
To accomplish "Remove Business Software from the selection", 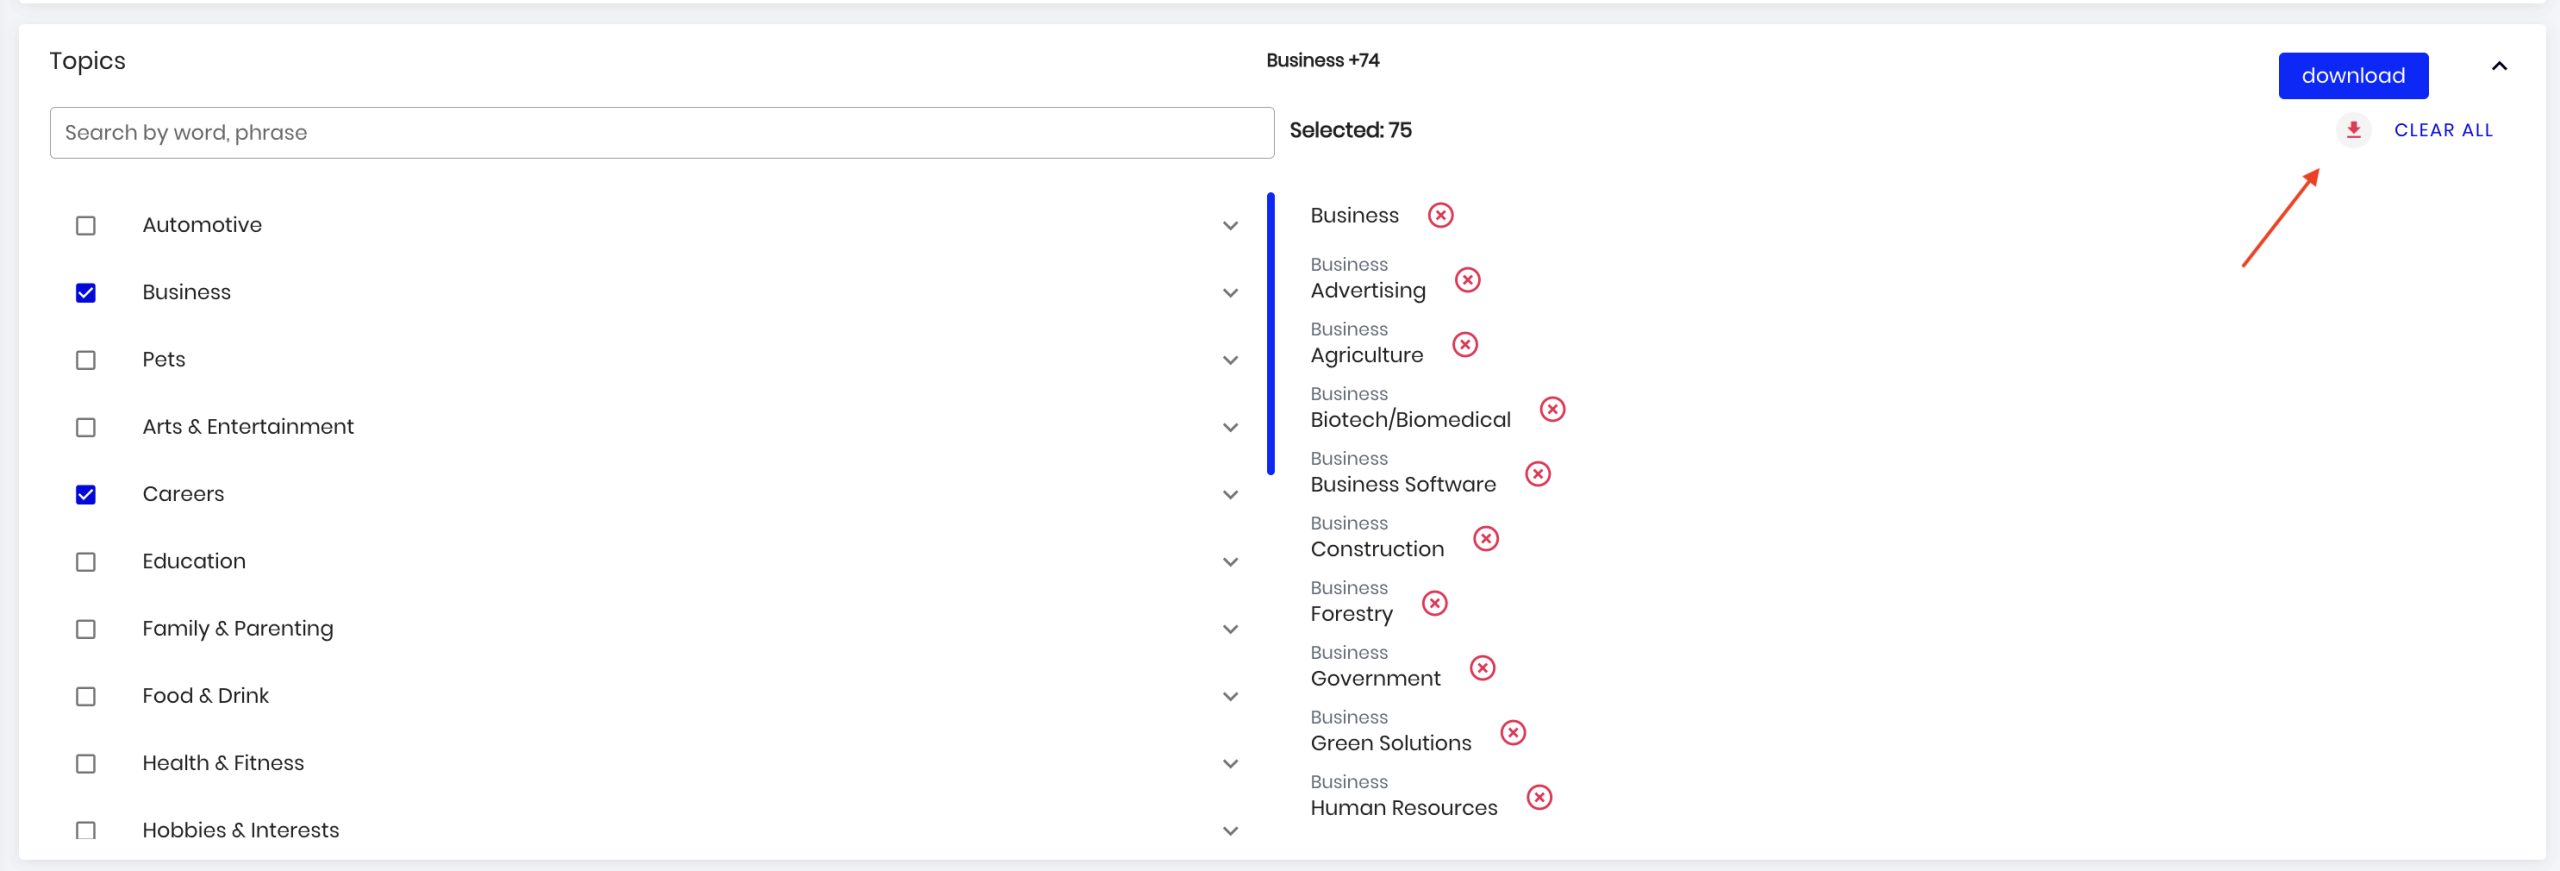I will [x=1538, y=474].
